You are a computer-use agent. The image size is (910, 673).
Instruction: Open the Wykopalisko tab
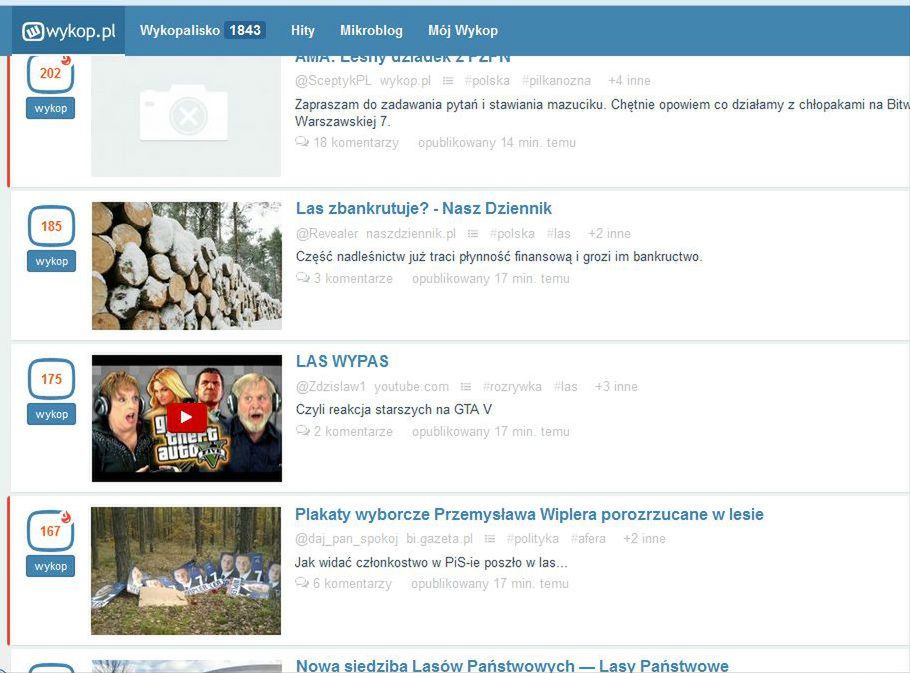click(x=179, y=30)
